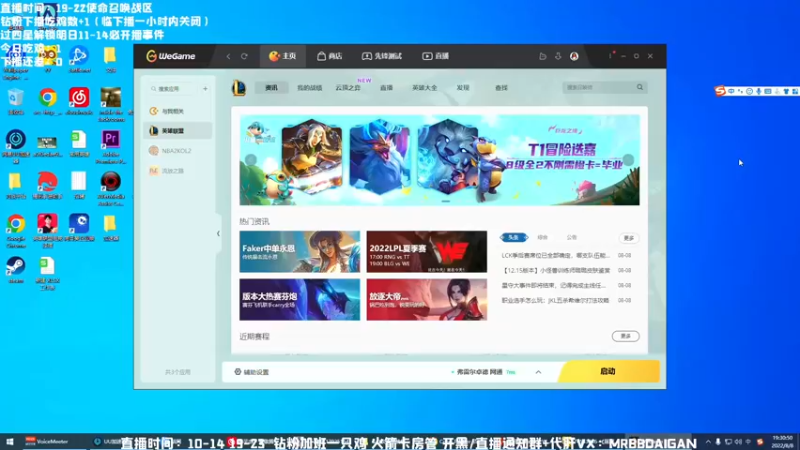Switch to the 英雄大全 tab

coord(424,88)
